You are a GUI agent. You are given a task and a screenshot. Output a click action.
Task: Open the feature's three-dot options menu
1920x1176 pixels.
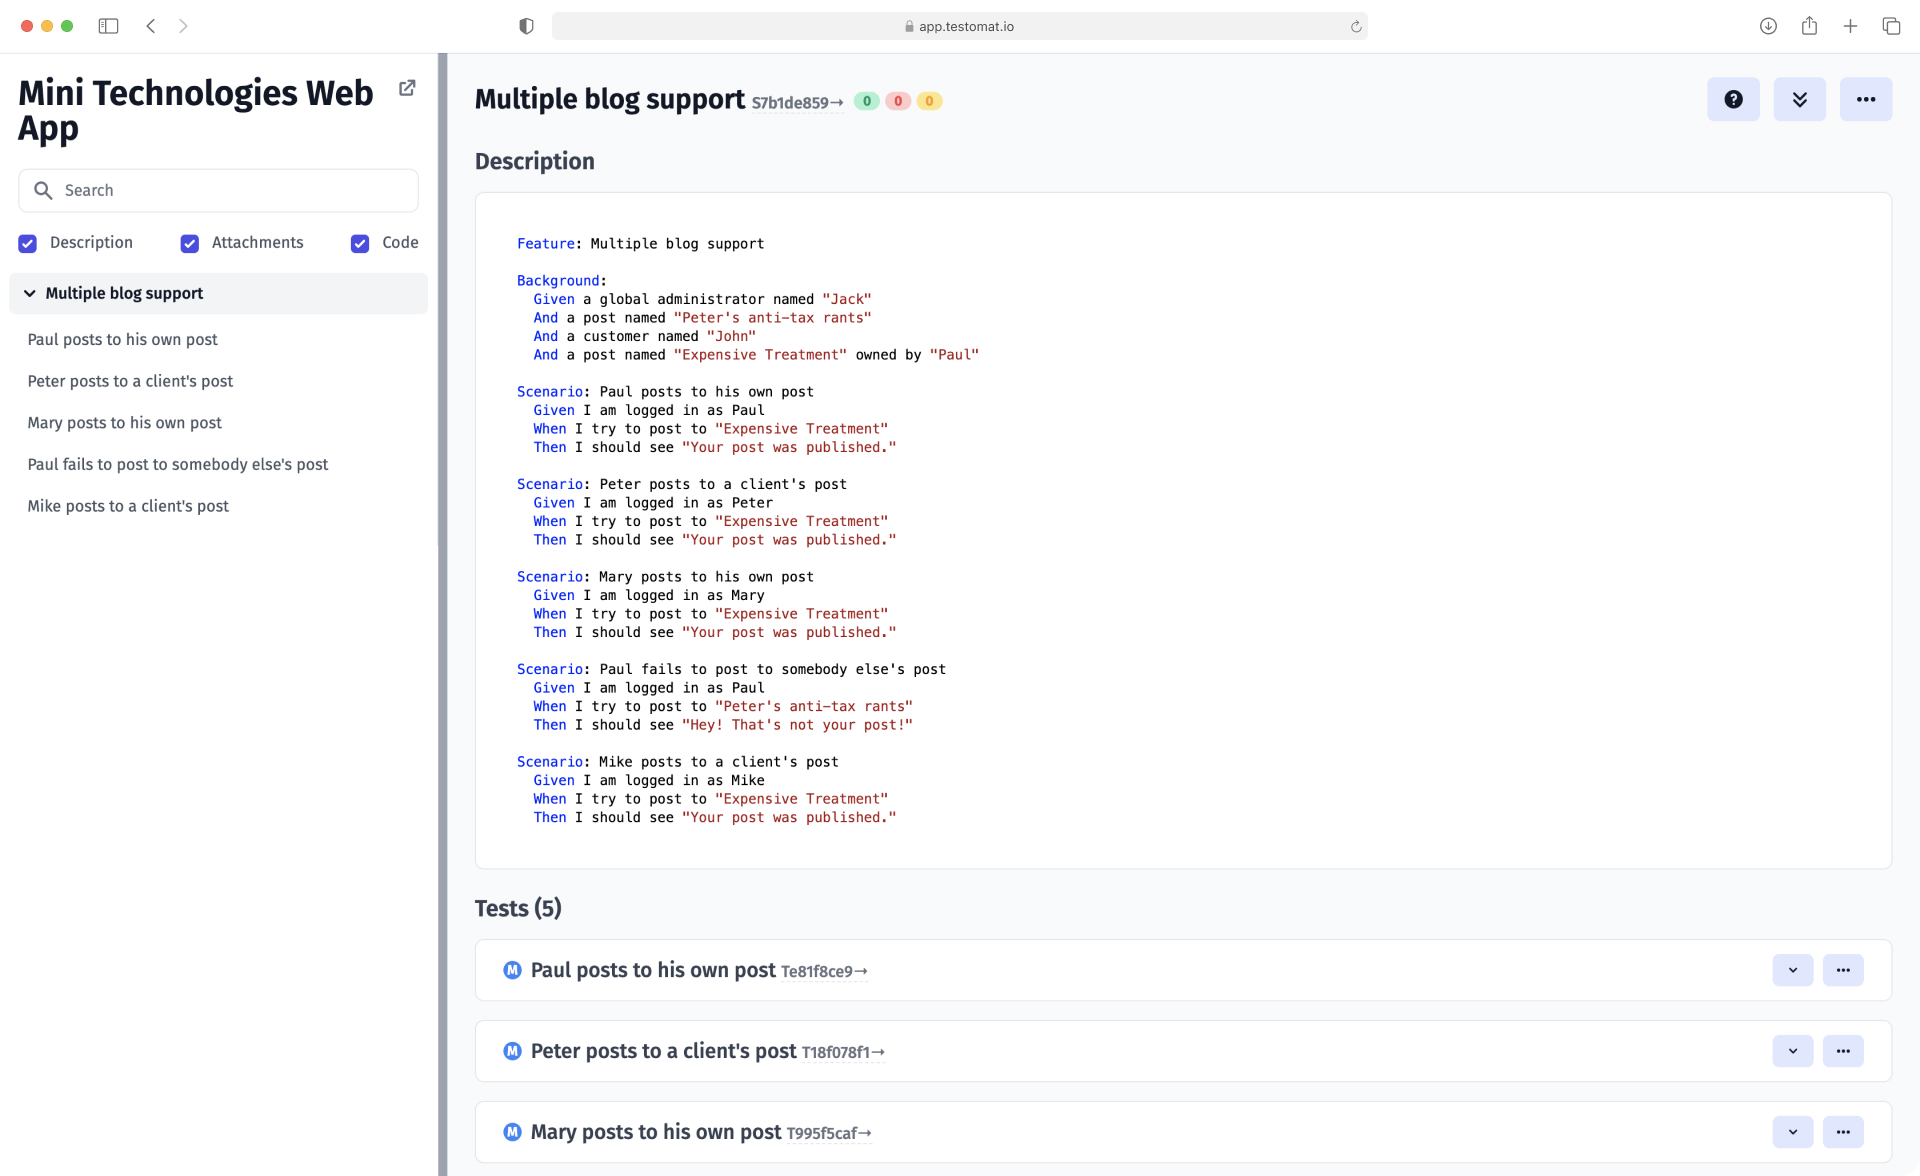tap(1866, 99)
